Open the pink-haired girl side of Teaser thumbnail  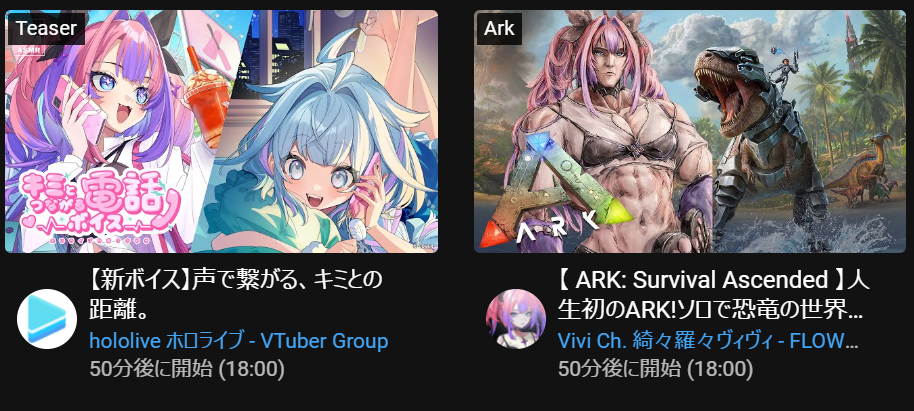[x=111, y=131]
